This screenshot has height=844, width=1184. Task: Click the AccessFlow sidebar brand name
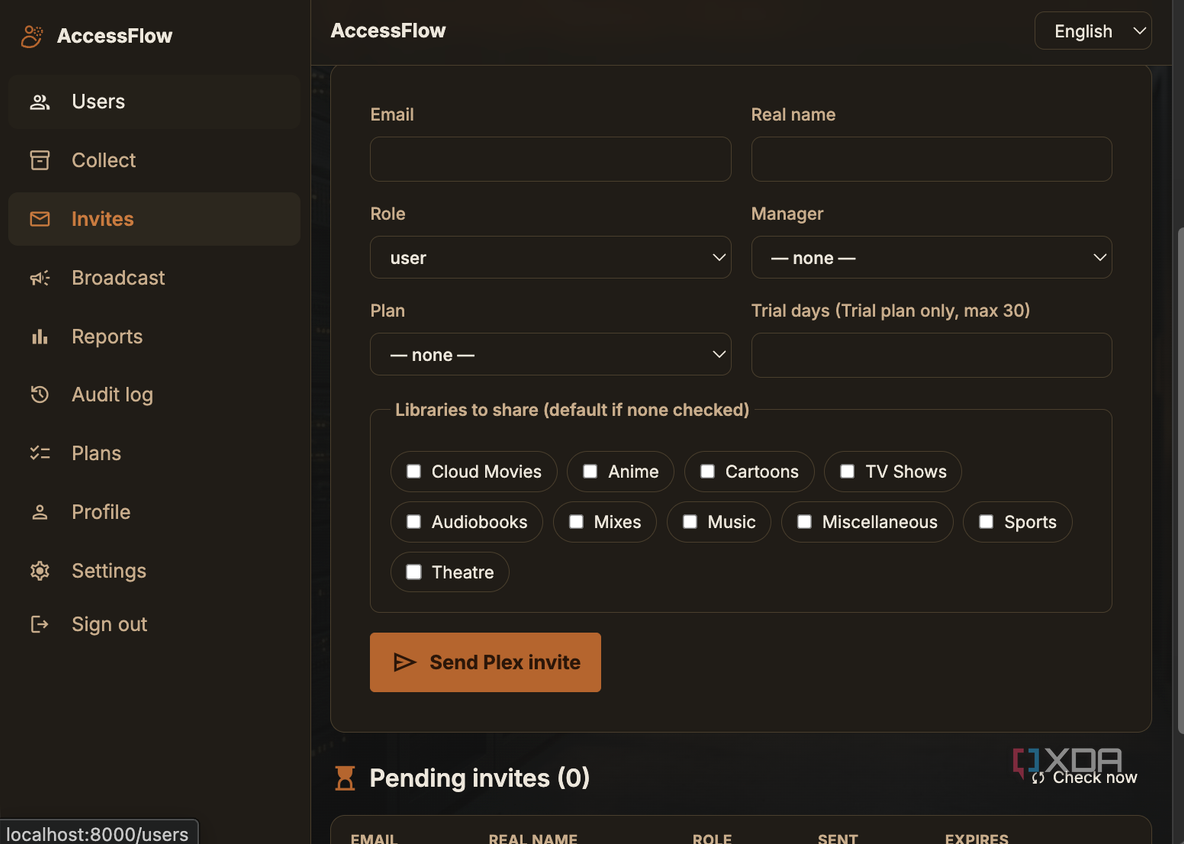point(115,35)
